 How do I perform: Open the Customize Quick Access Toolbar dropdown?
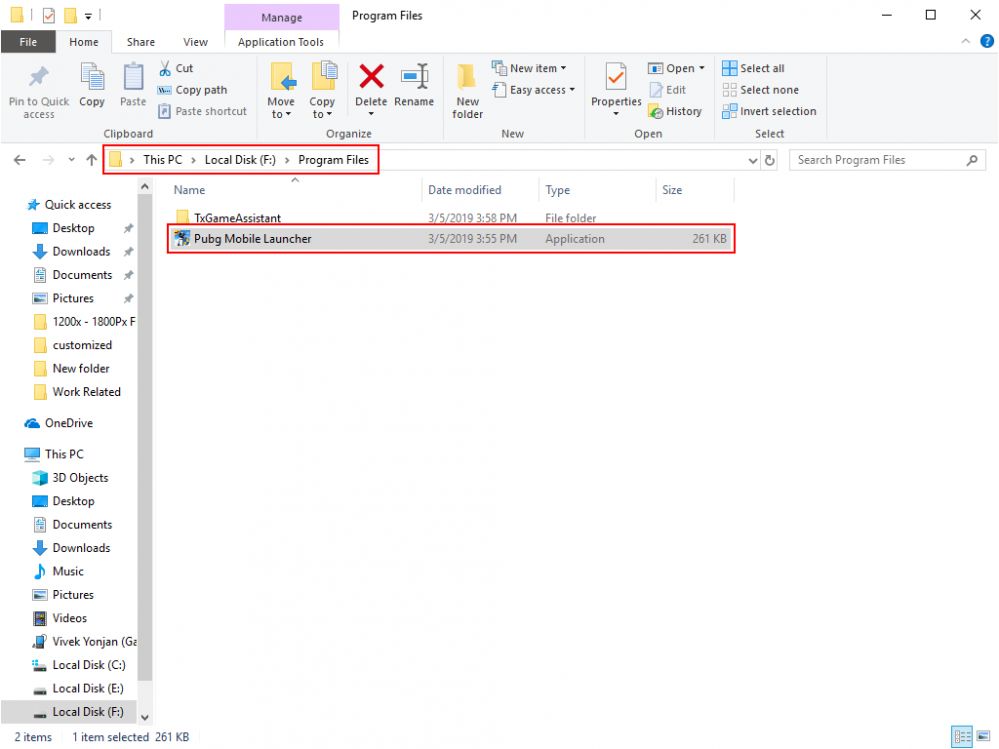tap(89, 16)
